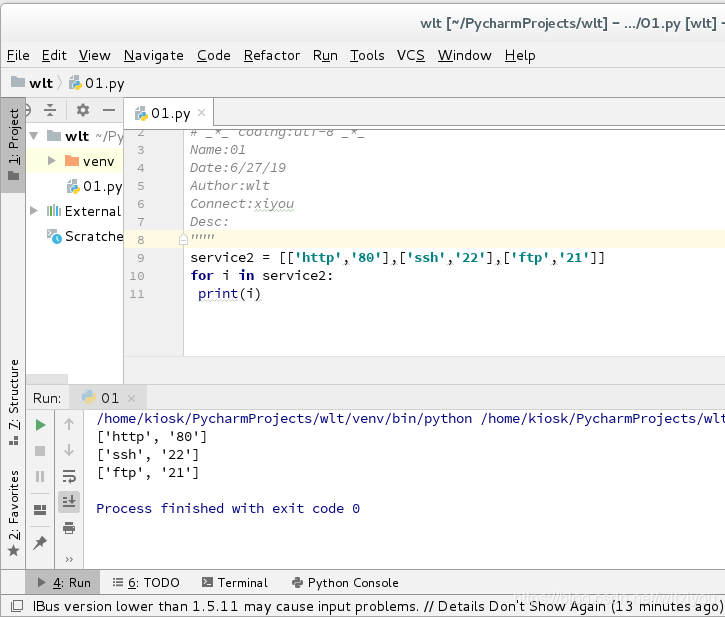Expand the venv folder
Viewport: 725px width, 617px height.
(51, 161)
